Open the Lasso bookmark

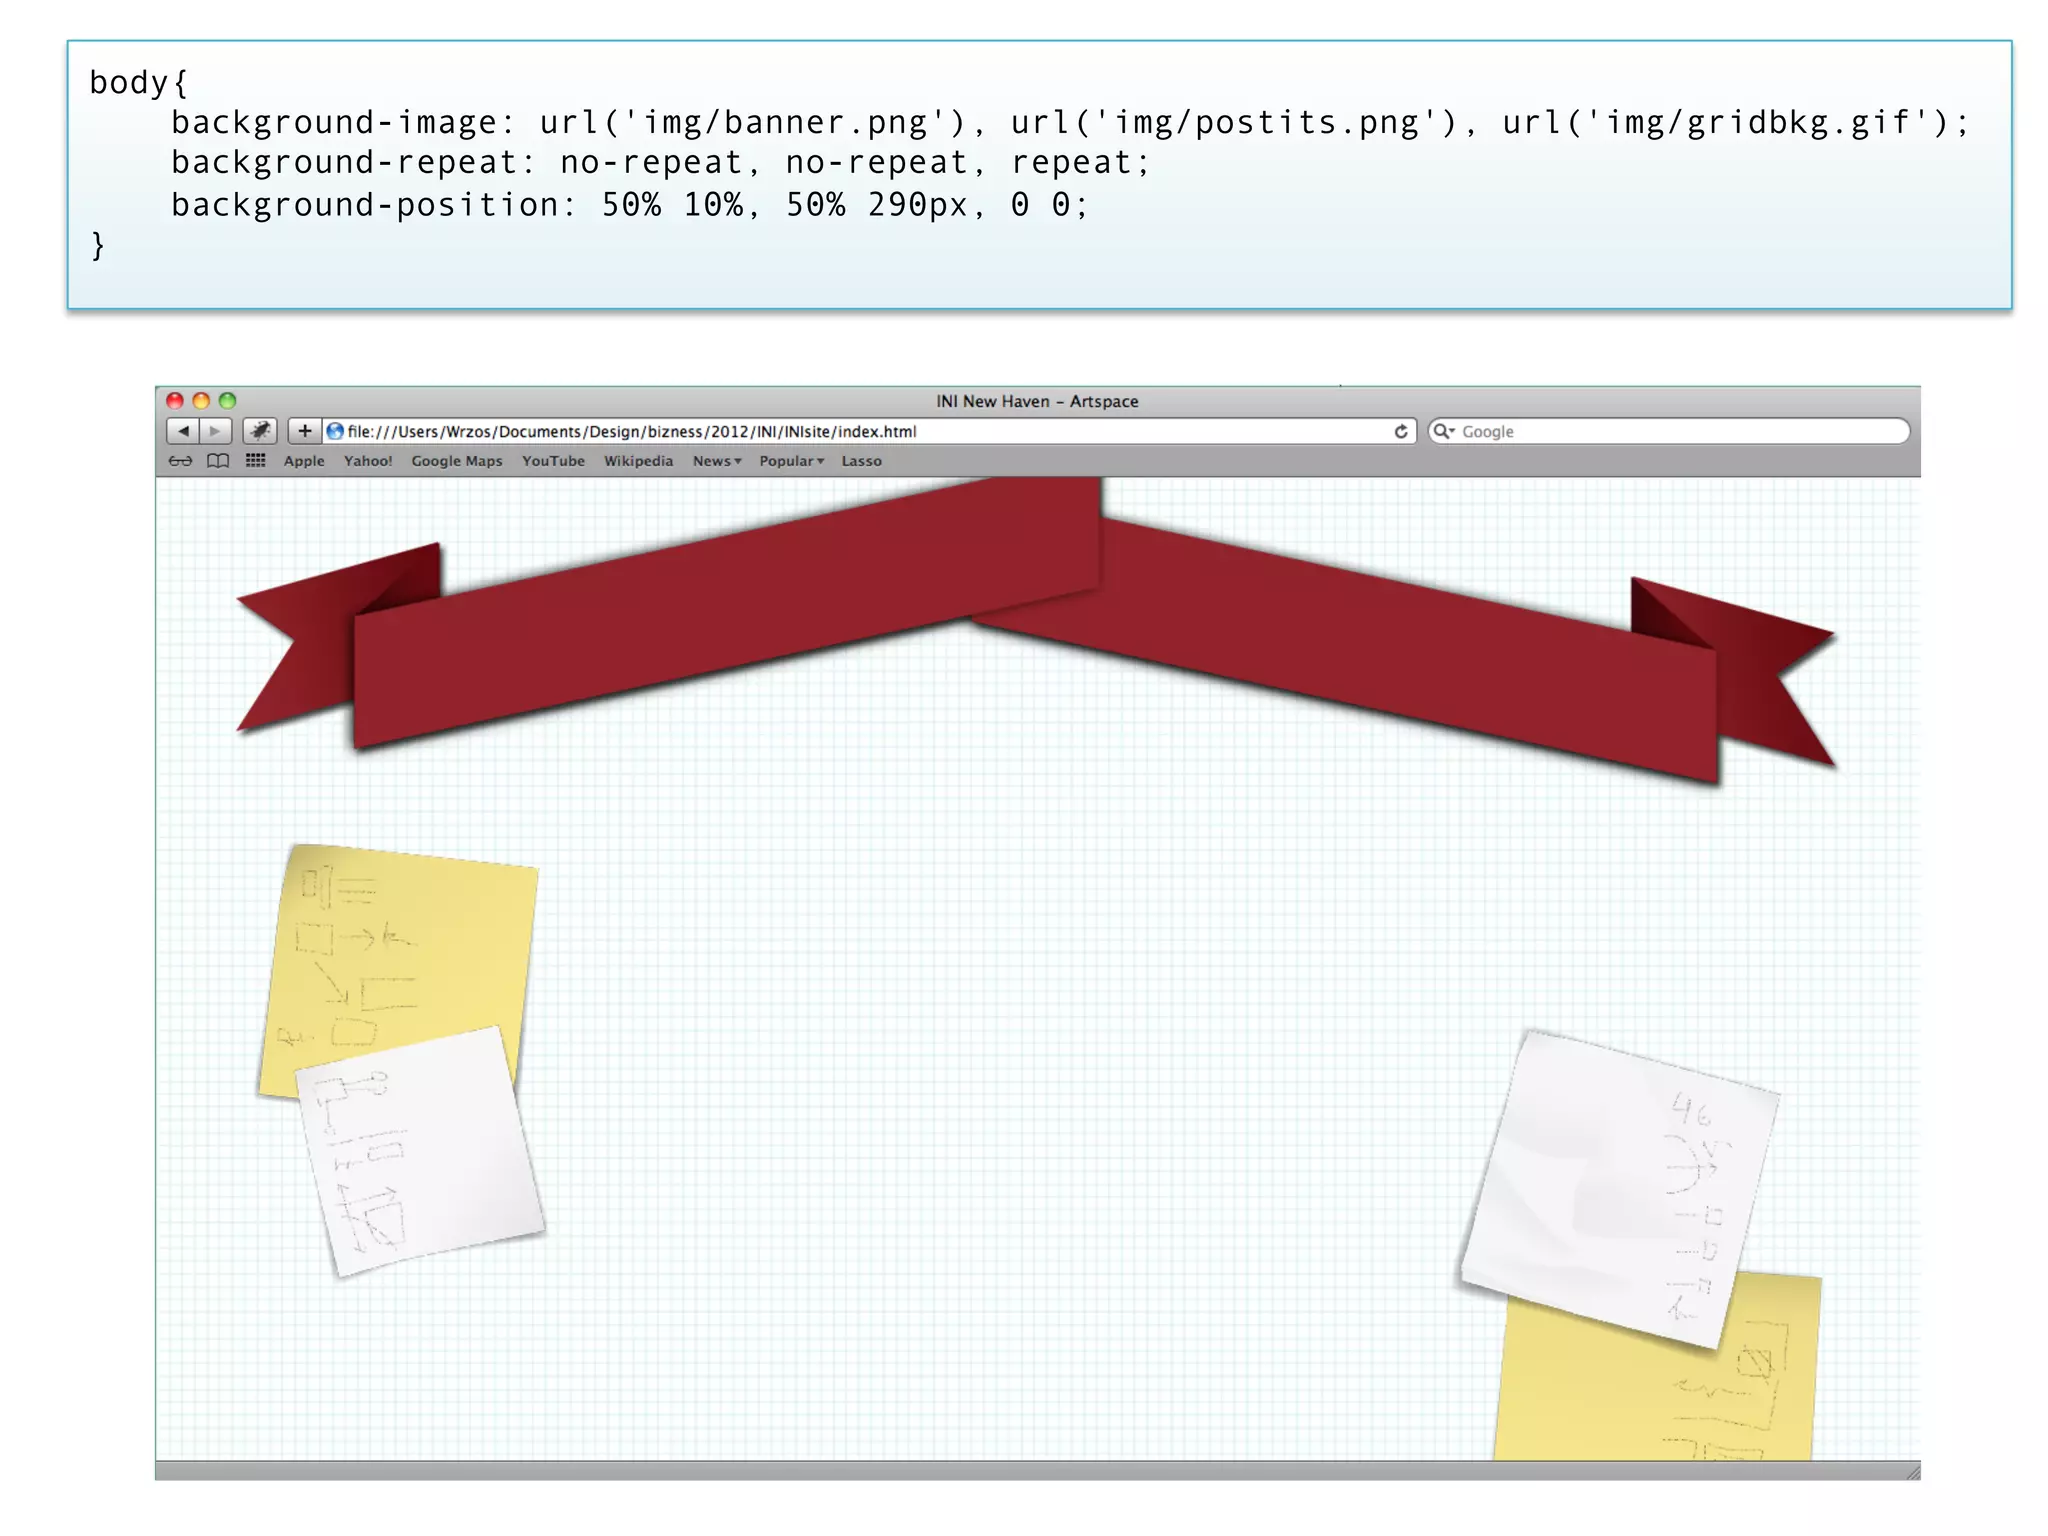pyautogui.click(x=861, y=461)
